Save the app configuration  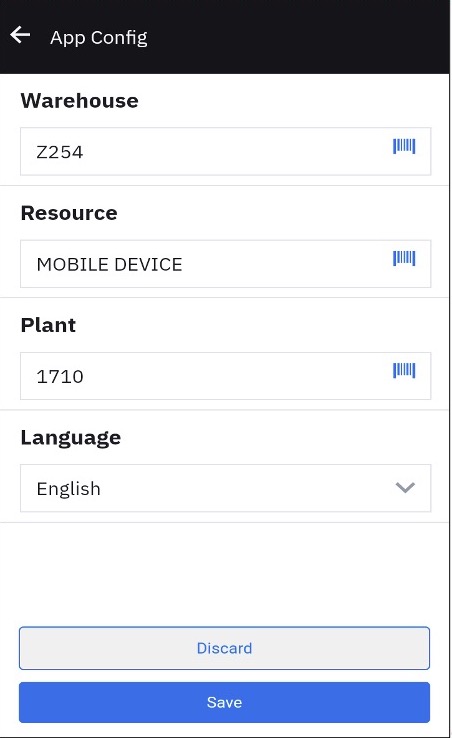(224, 702)
